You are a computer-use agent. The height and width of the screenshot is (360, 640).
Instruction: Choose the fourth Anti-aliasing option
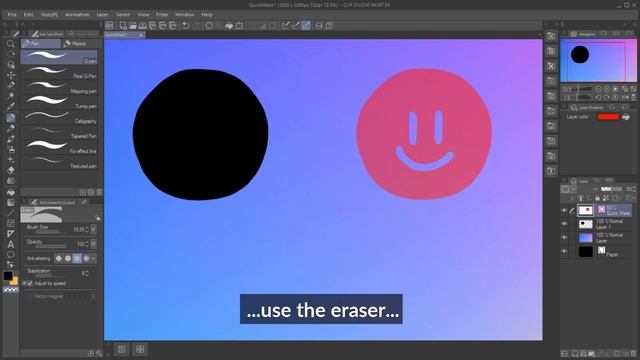[x=86, y=258]
